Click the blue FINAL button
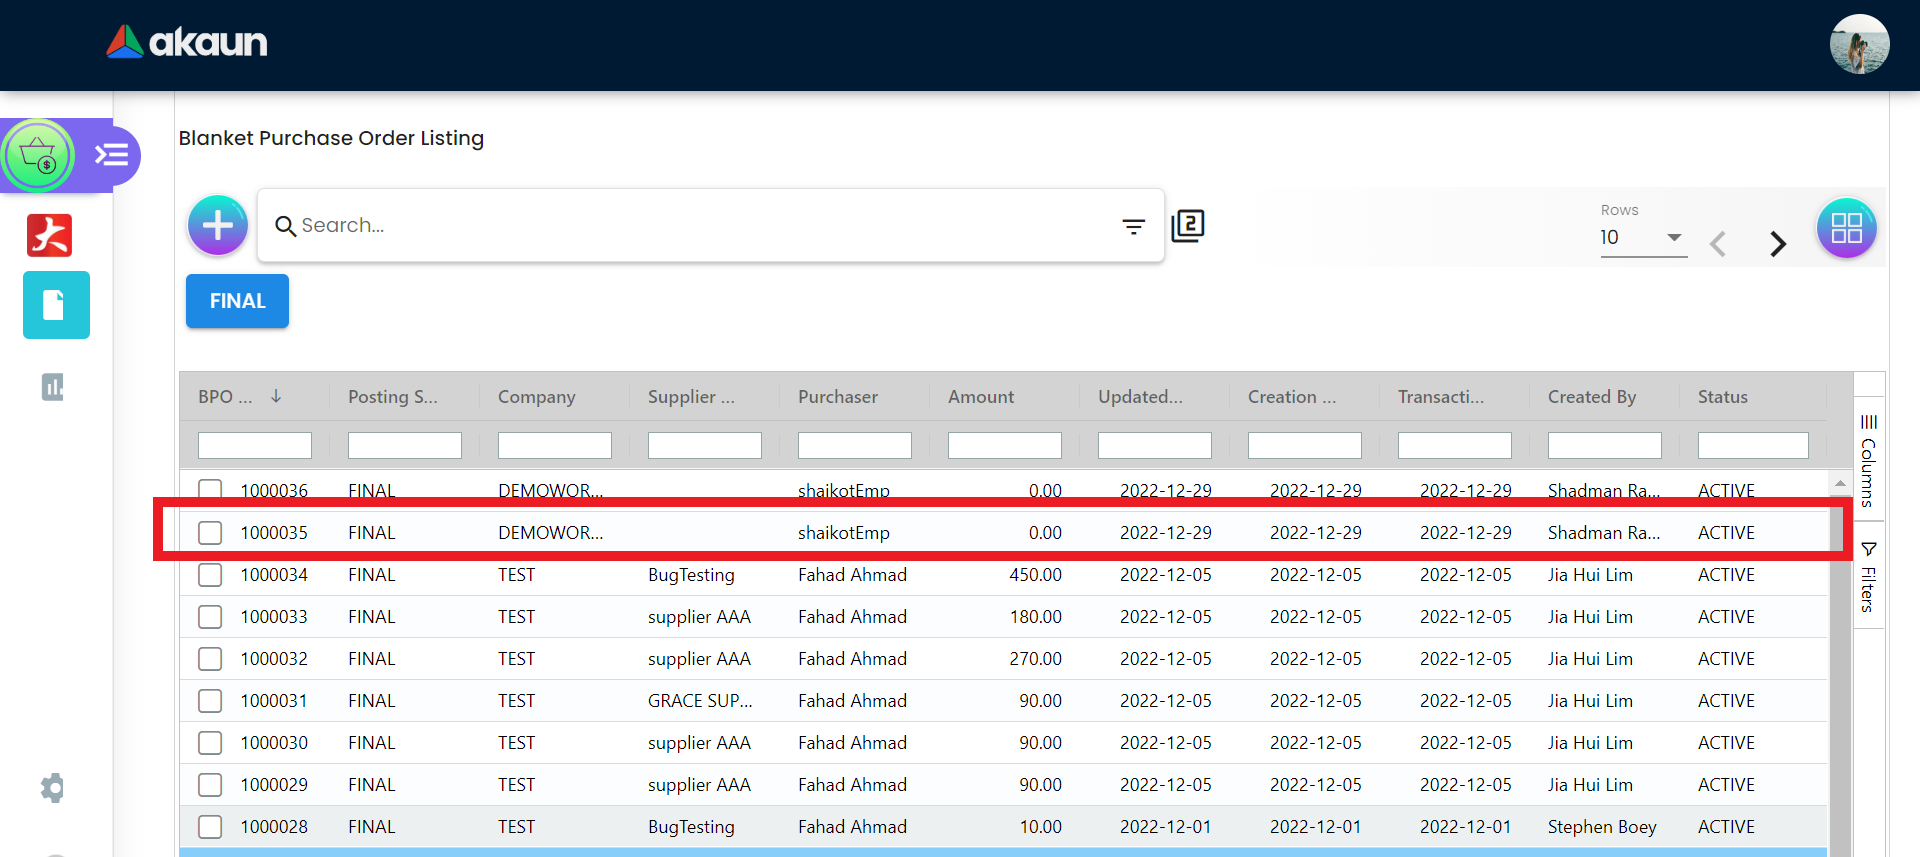This screenshot has width=1920, height=857. (237, 301)
